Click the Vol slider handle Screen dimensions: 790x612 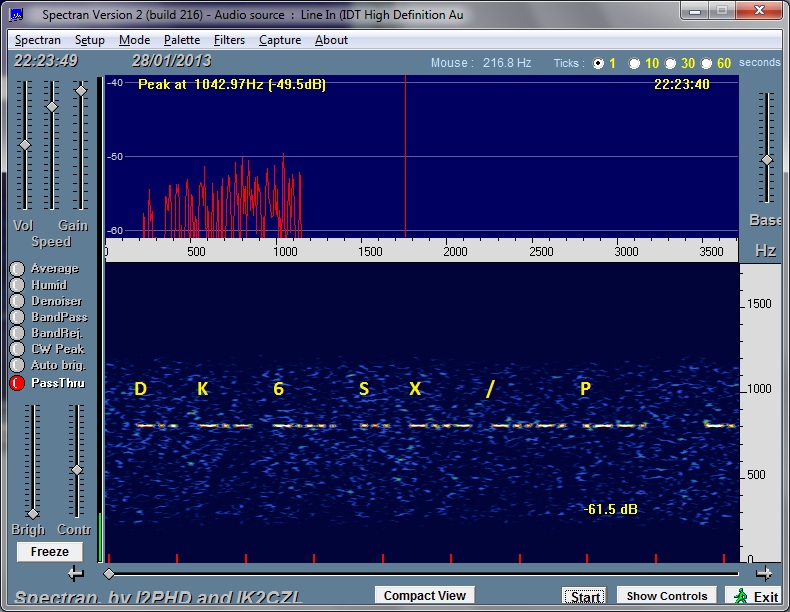25,145
